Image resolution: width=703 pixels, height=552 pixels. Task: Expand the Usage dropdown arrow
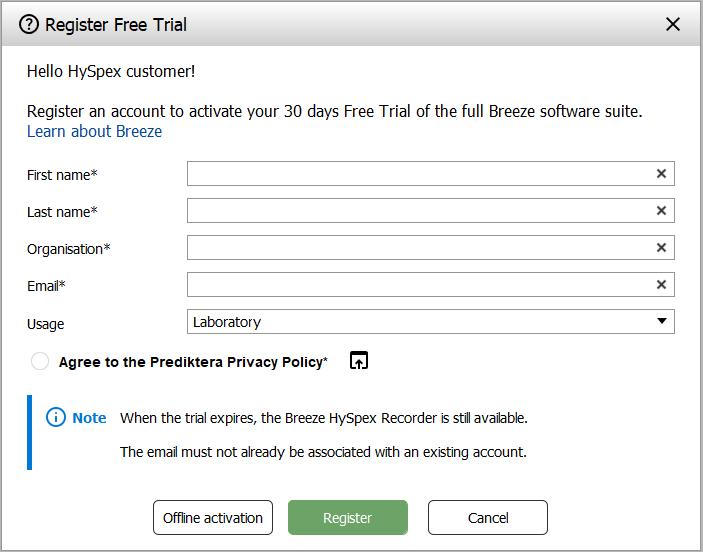pos(661,322)
